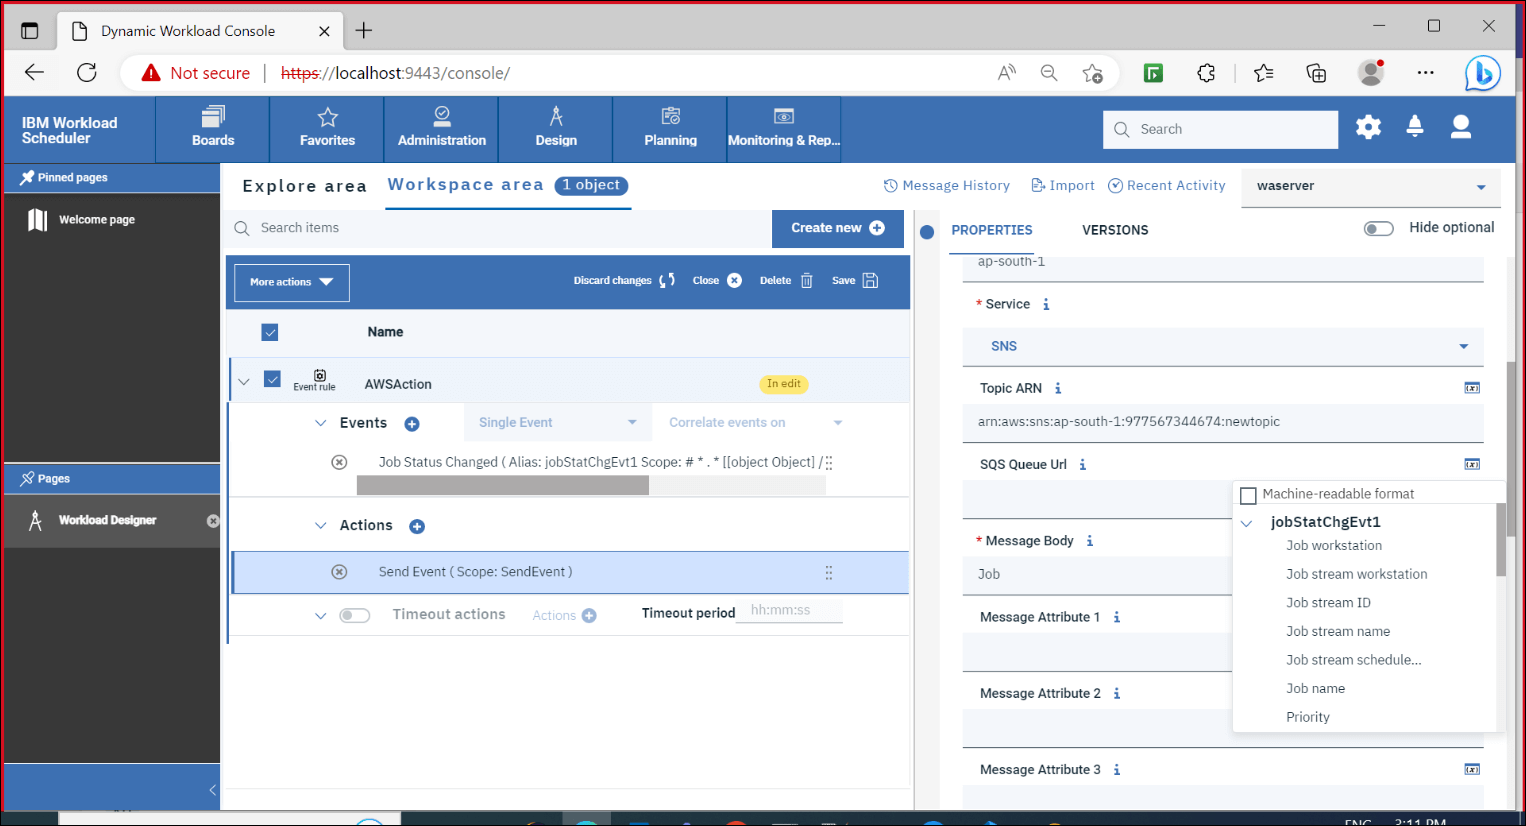1526x826 pixels.
Task: Open Monitoring & Reporting menu
Action: 784,129
